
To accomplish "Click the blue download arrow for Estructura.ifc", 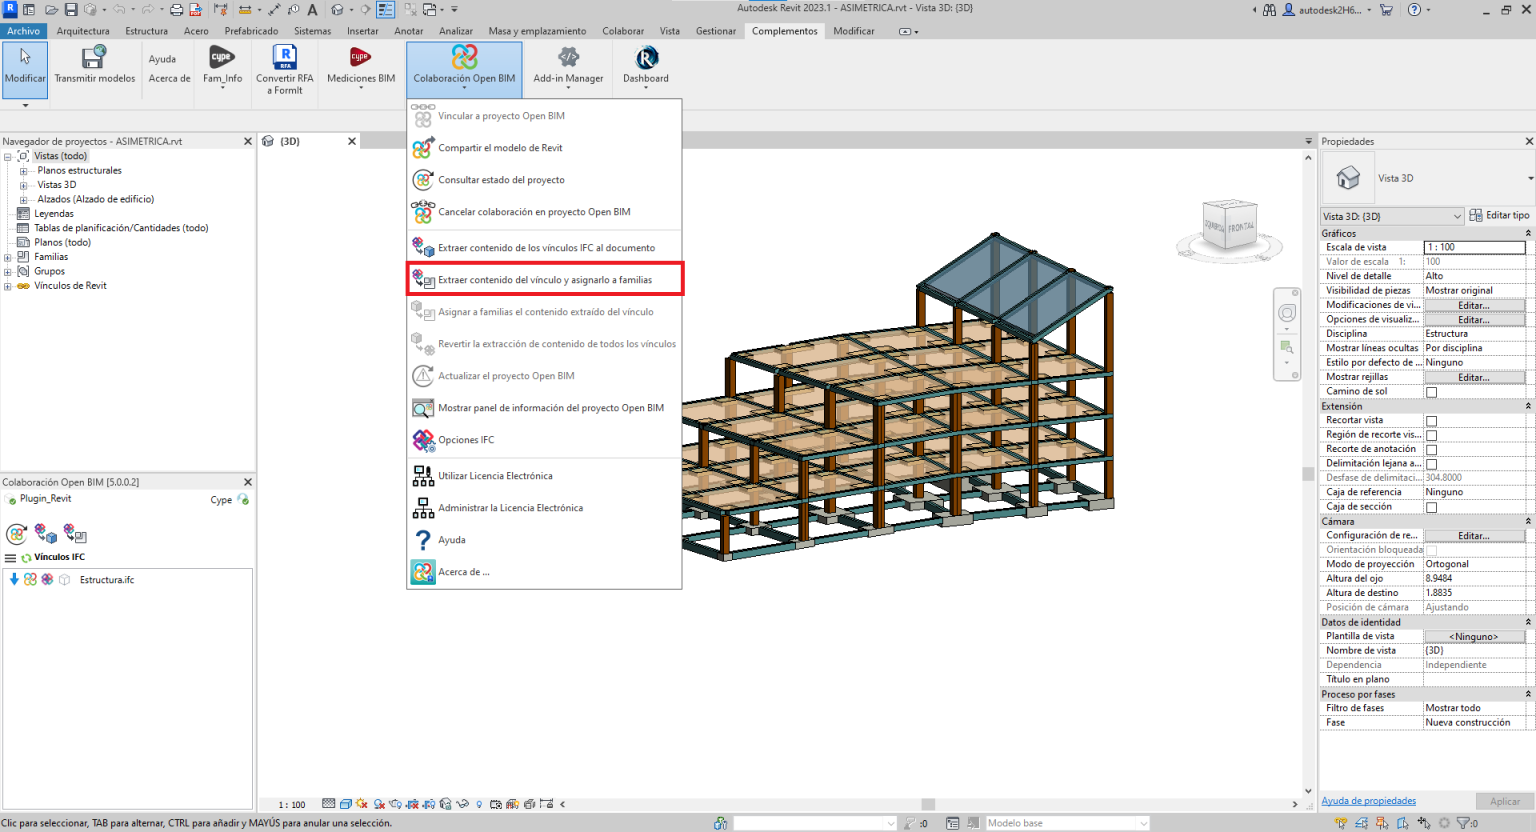I will (x=14, y=579).
